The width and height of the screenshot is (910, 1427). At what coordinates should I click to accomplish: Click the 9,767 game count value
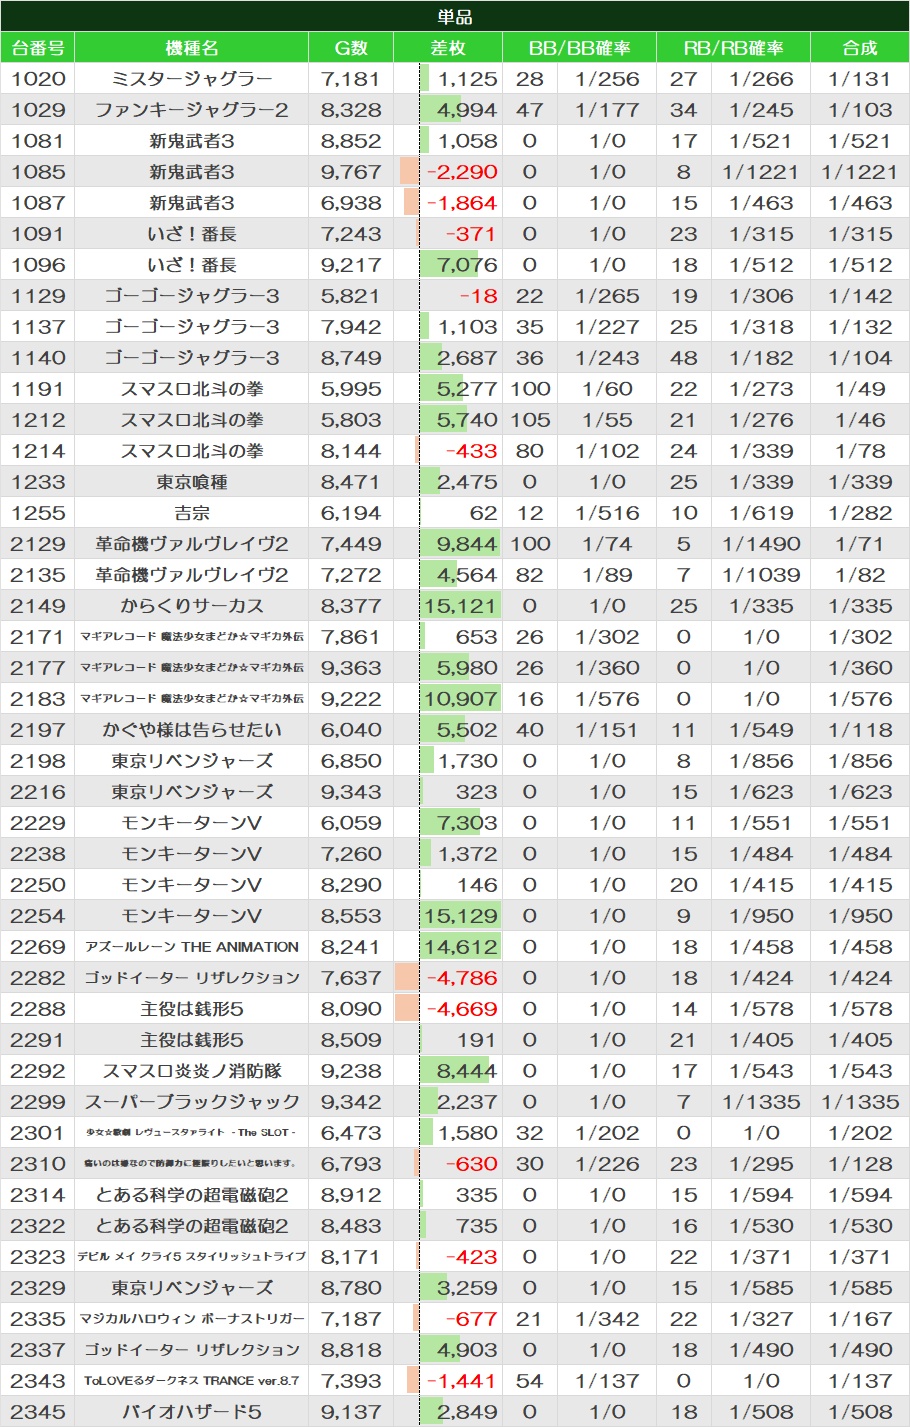click(x=351, y=172)
